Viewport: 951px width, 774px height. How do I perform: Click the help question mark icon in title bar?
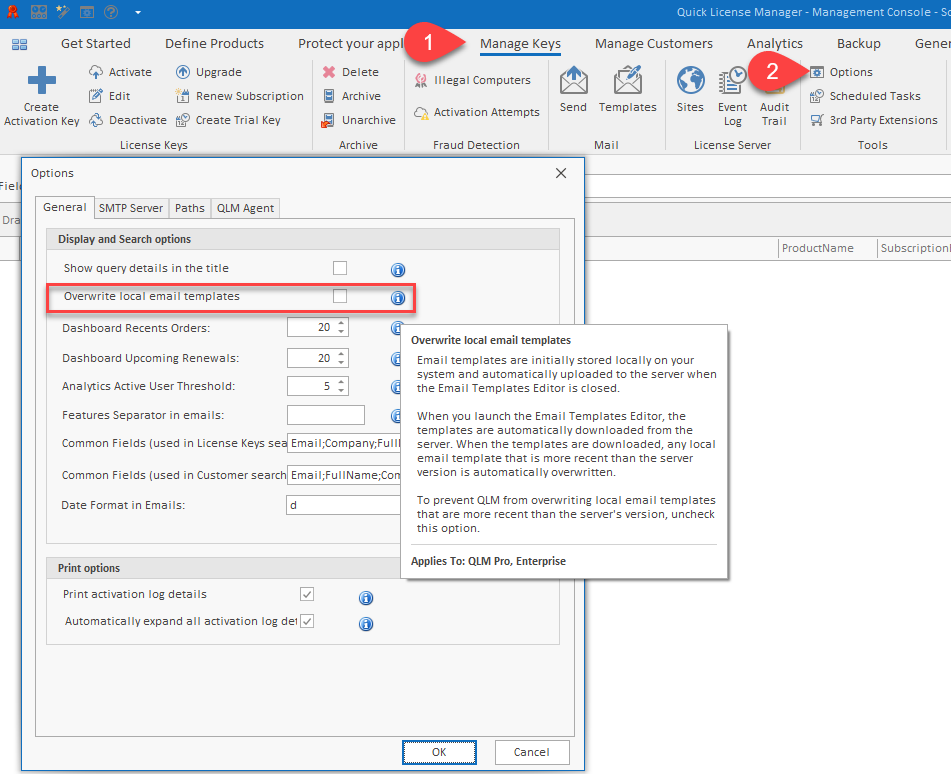coord(111,12)
